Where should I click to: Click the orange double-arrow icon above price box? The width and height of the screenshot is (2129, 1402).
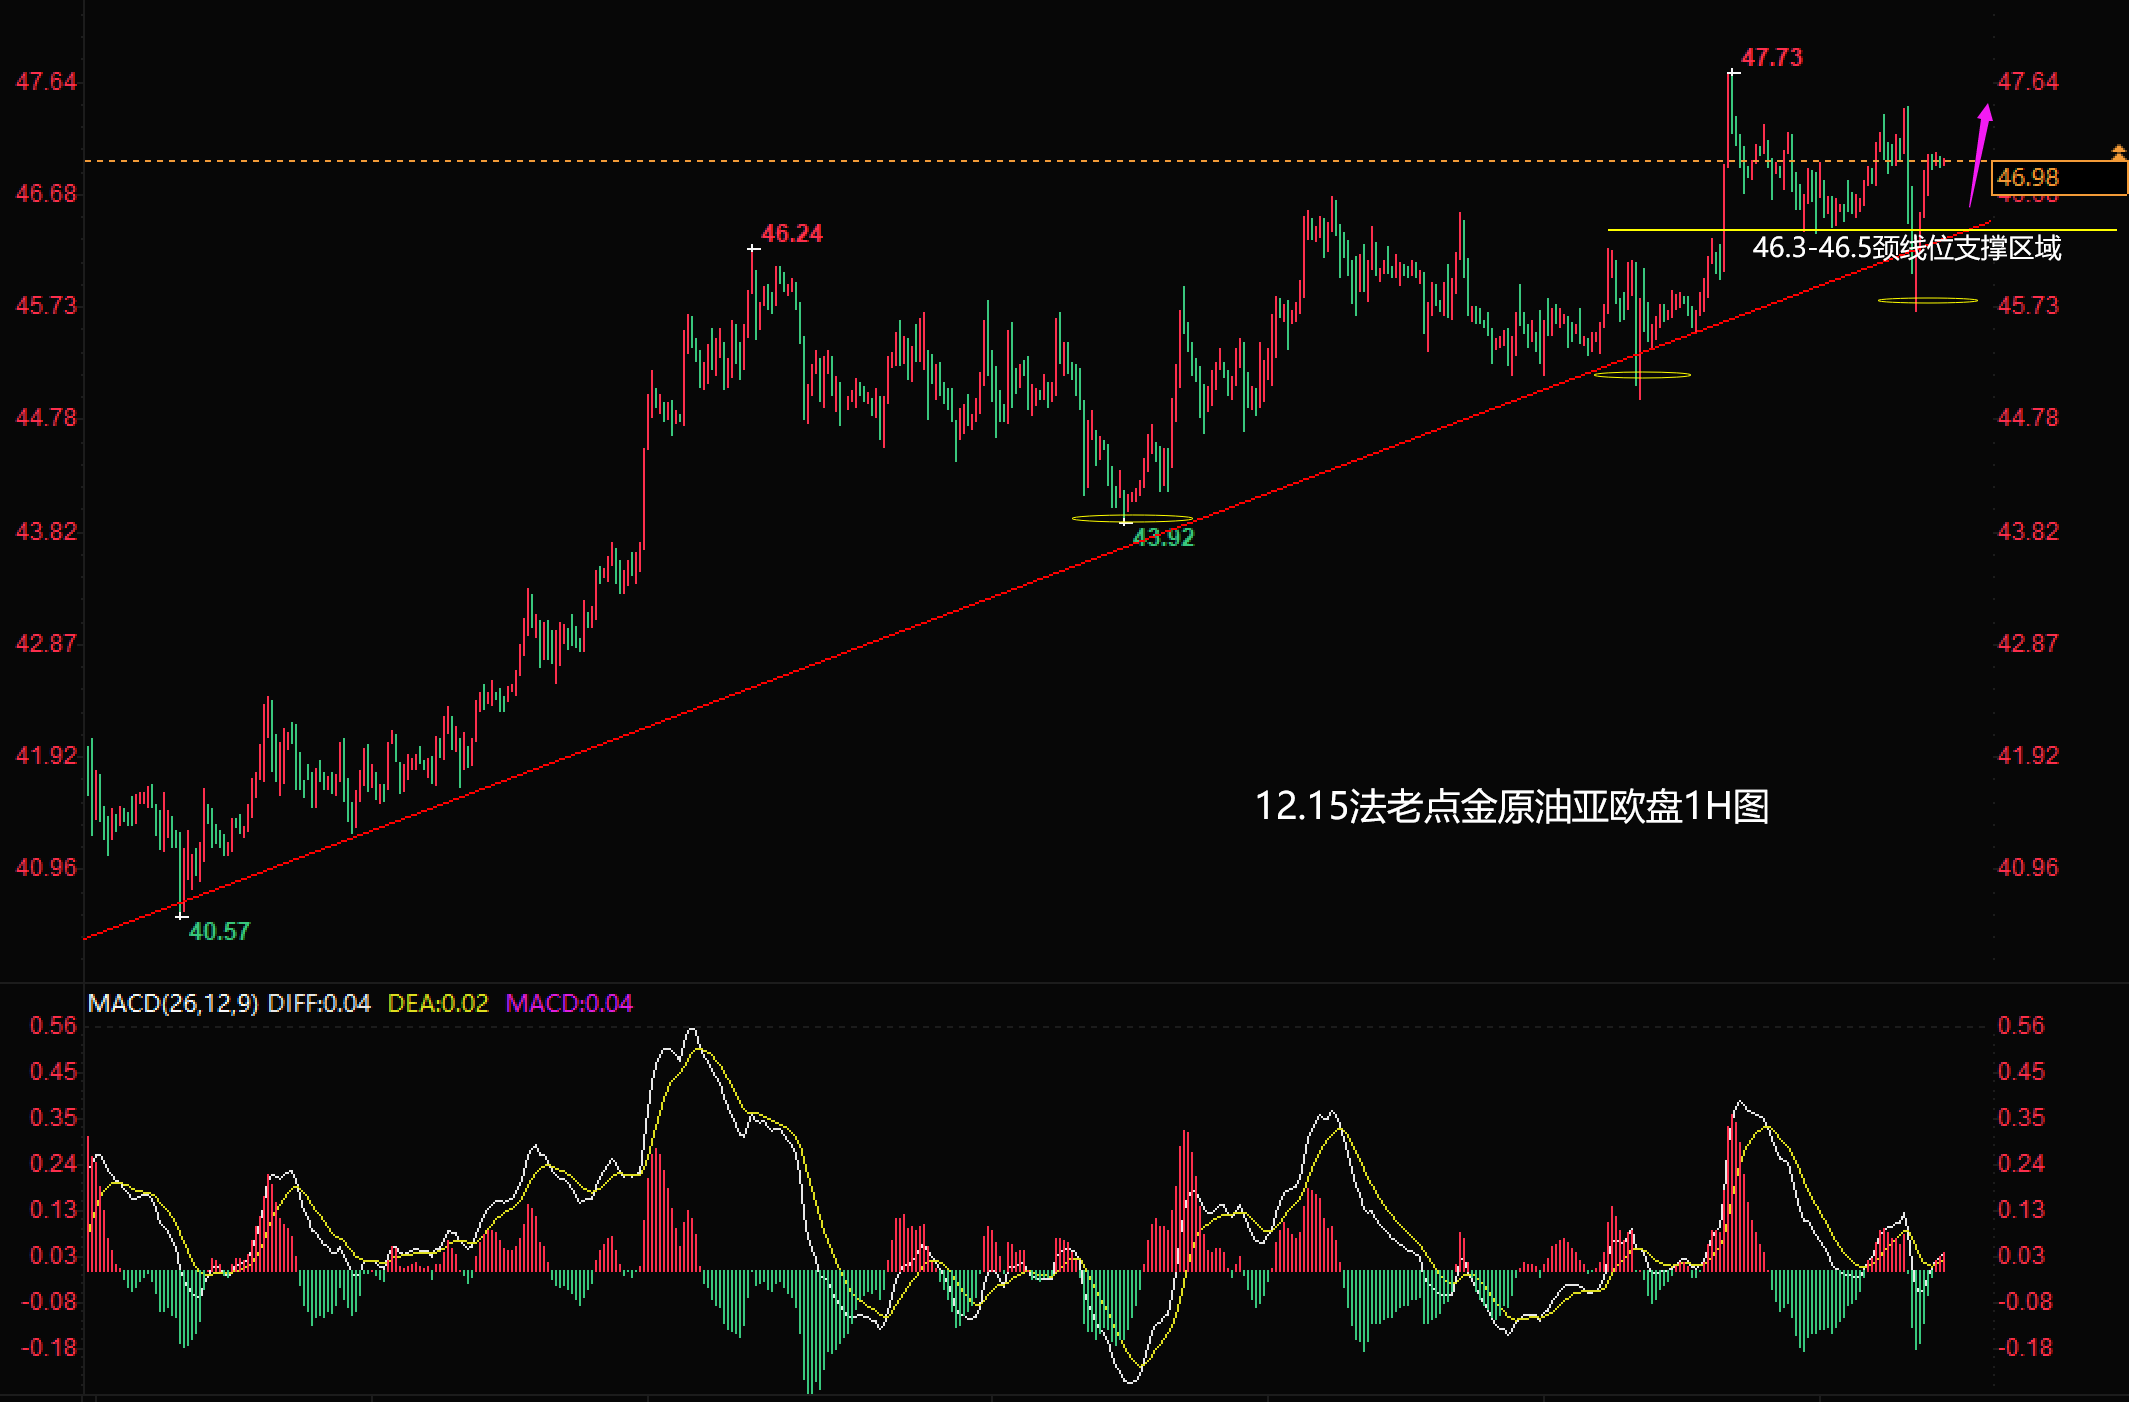point(2118,152)
